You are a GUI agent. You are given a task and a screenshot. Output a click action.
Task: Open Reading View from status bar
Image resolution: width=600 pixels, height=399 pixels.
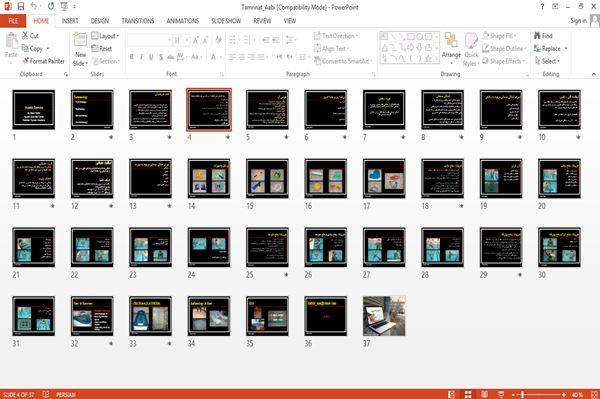(484, 394)
